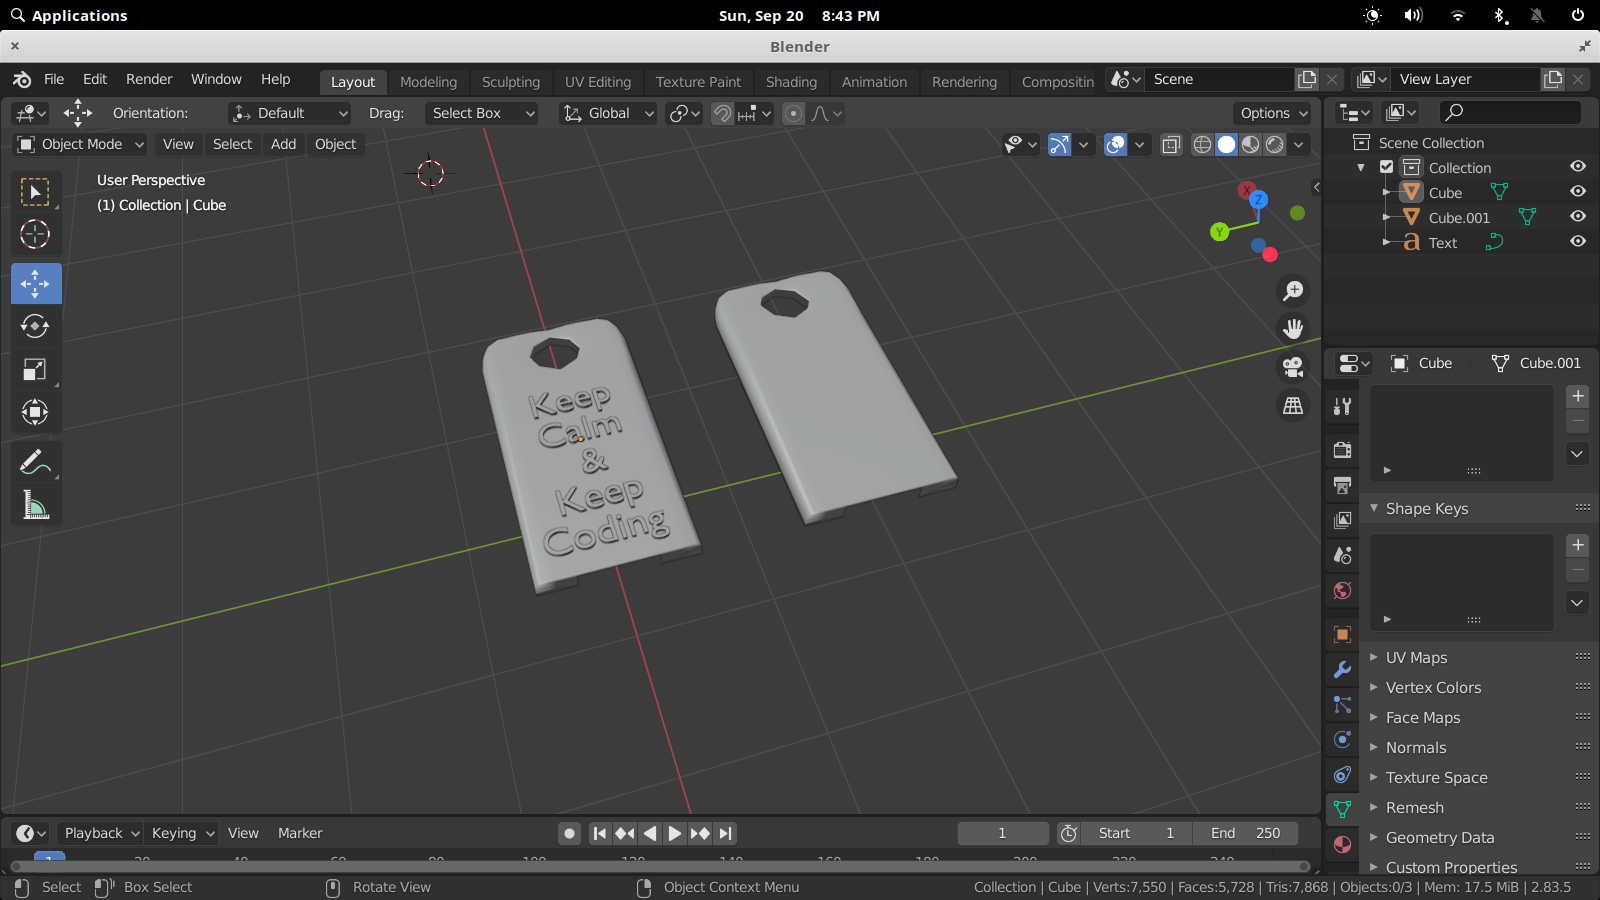1600x900 pixels.
Task: Toggle snapping magnet in header
Action: pyautogui.click(x=722, y=113)
